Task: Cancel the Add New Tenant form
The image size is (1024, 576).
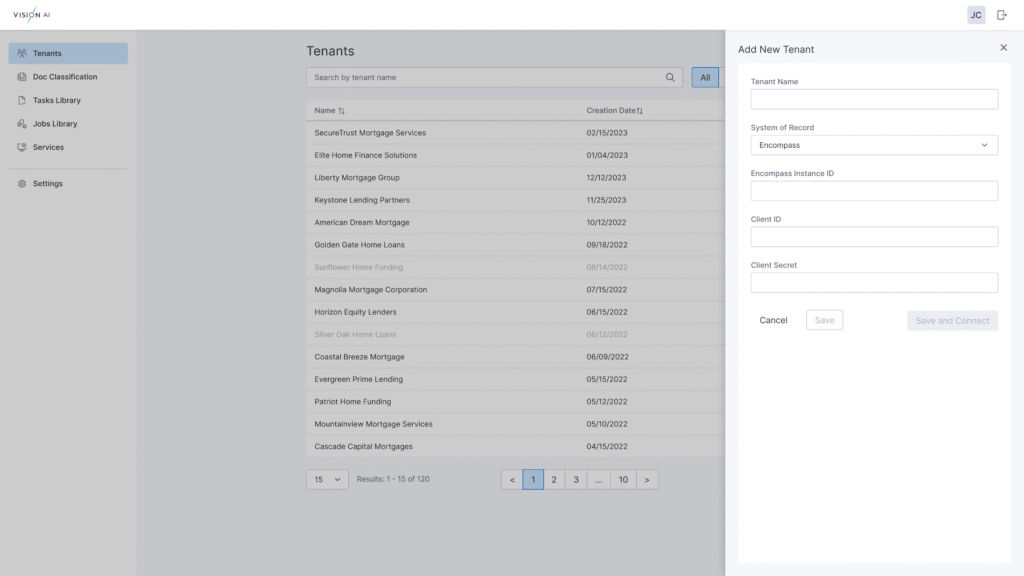Action: pyautogui.click(x=774, y=320)
